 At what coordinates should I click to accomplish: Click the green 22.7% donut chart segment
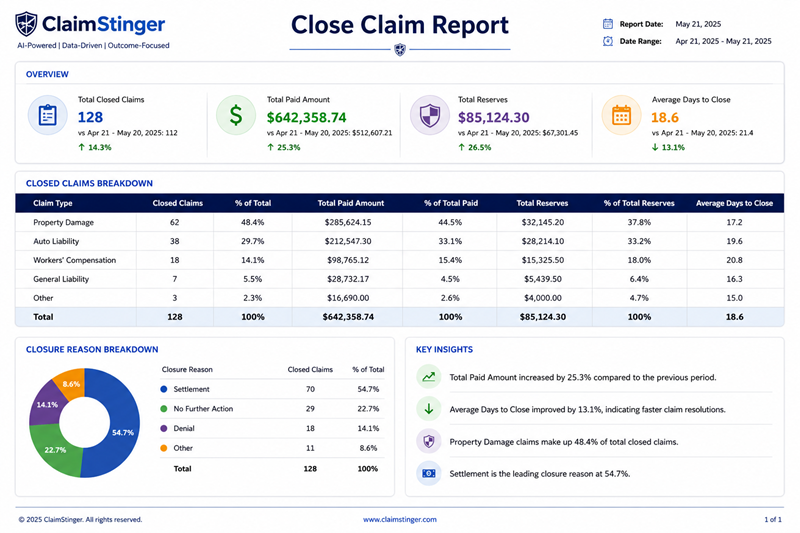[56, 450]
